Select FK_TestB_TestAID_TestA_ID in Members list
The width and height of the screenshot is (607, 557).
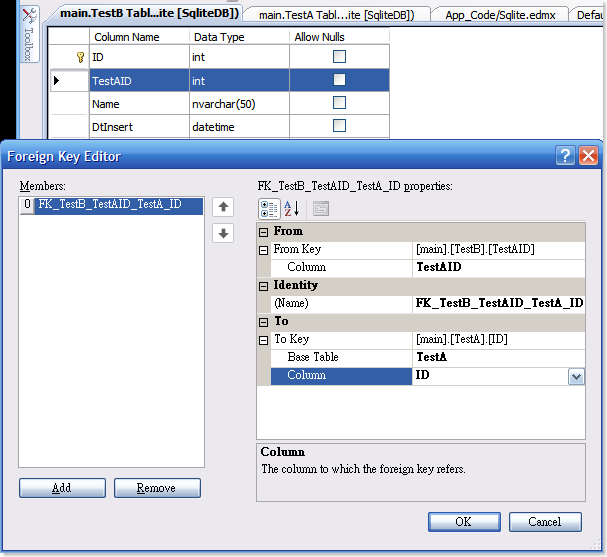(x=119, y=205)
